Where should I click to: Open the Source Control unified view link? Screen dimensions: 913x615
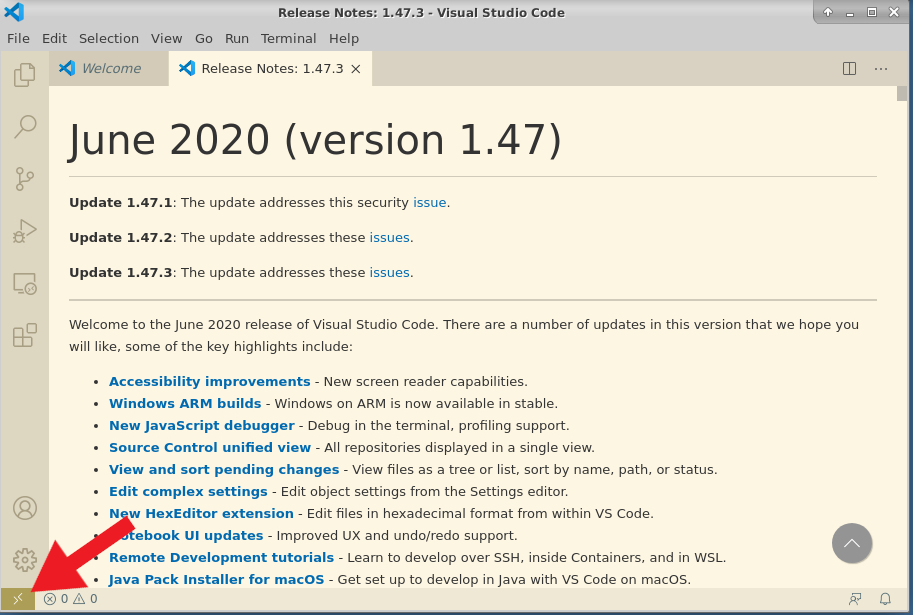pos(210,448)
